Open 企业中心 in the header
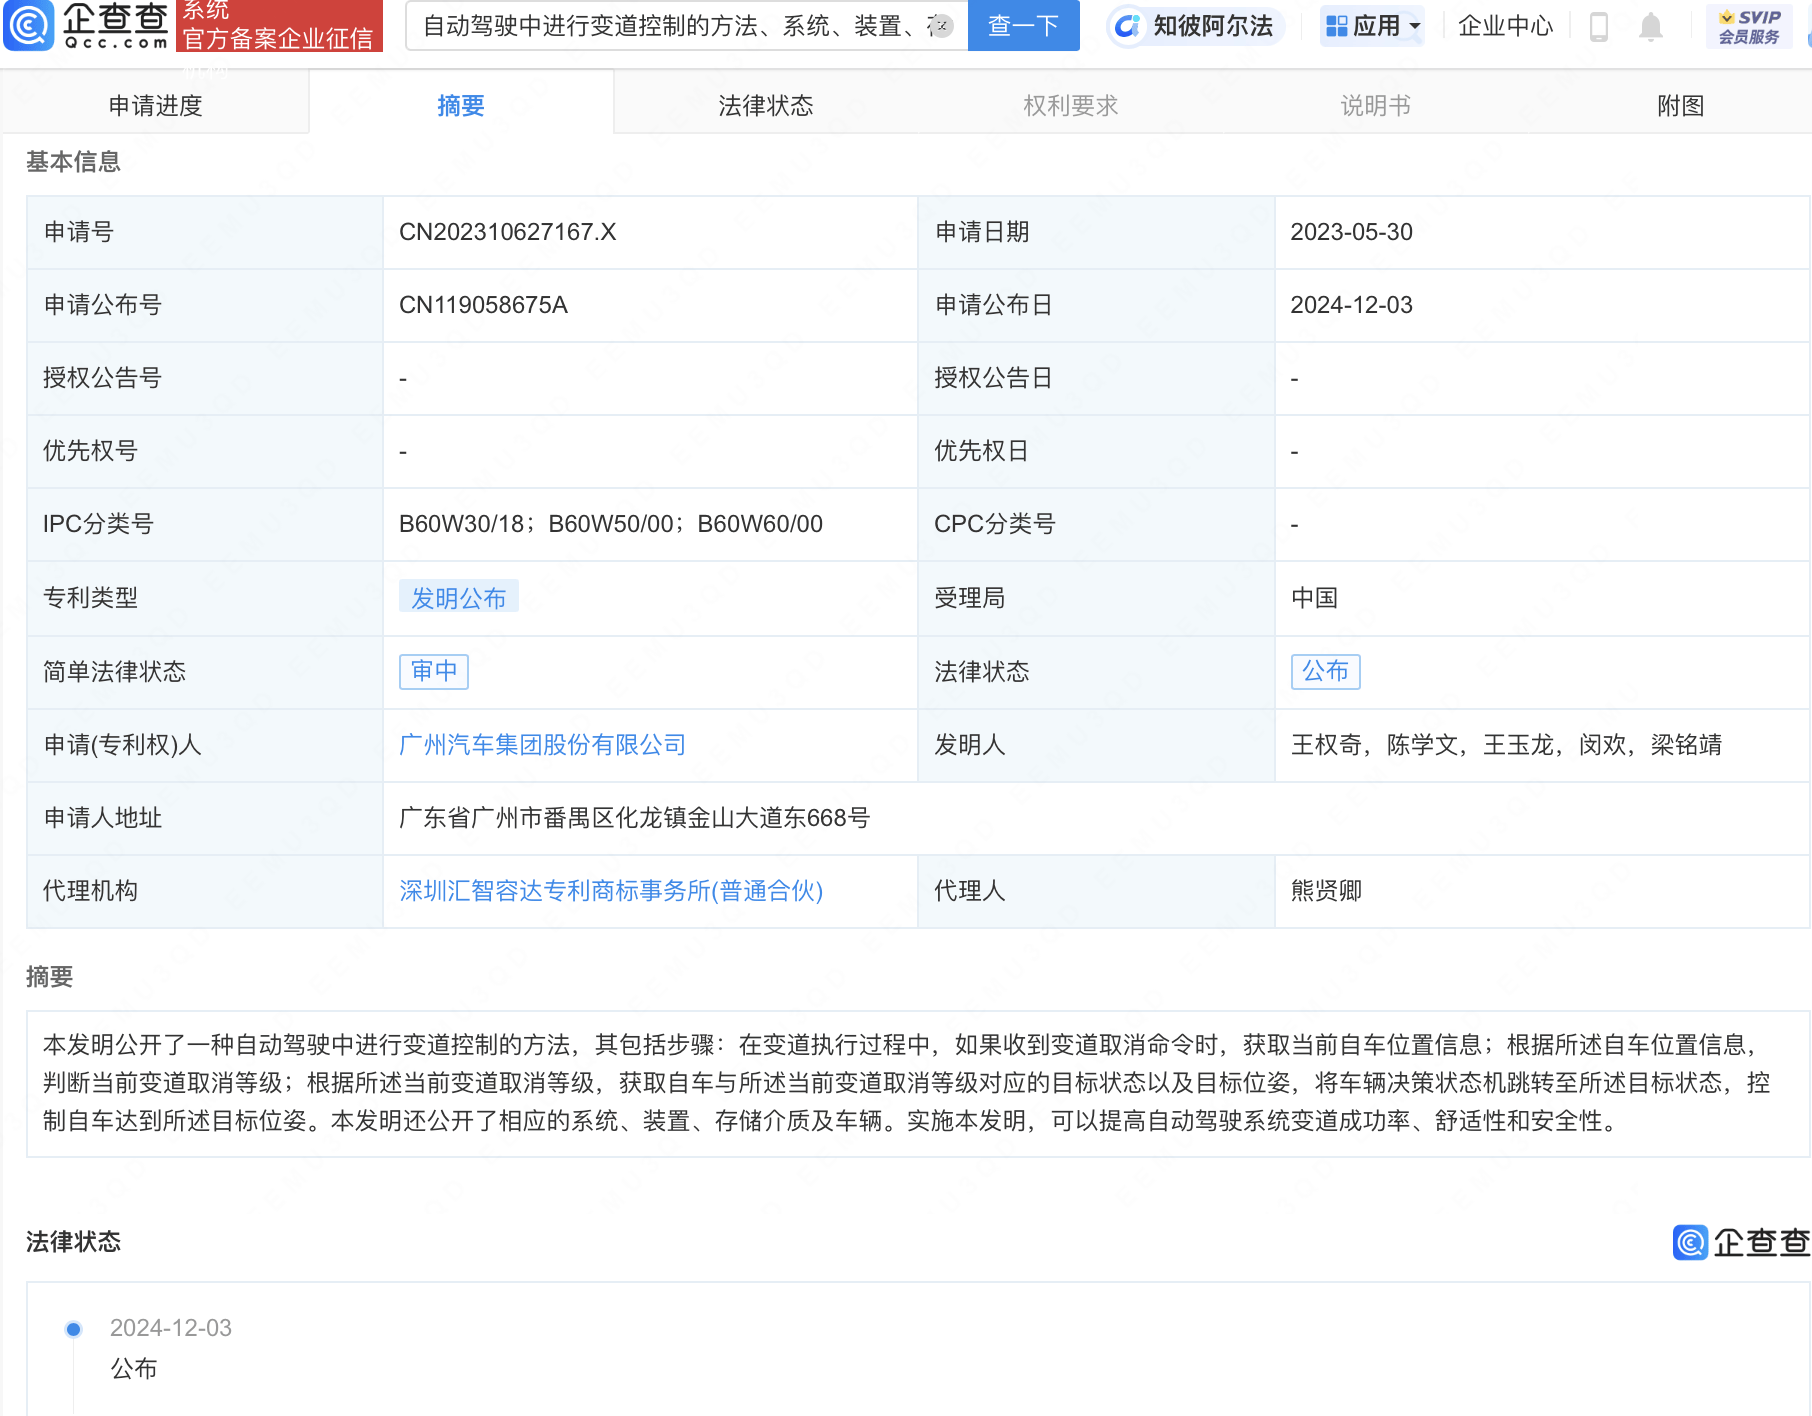Image resolution: width=1812 pixels, height=1416 pixels. [1505, 26]
